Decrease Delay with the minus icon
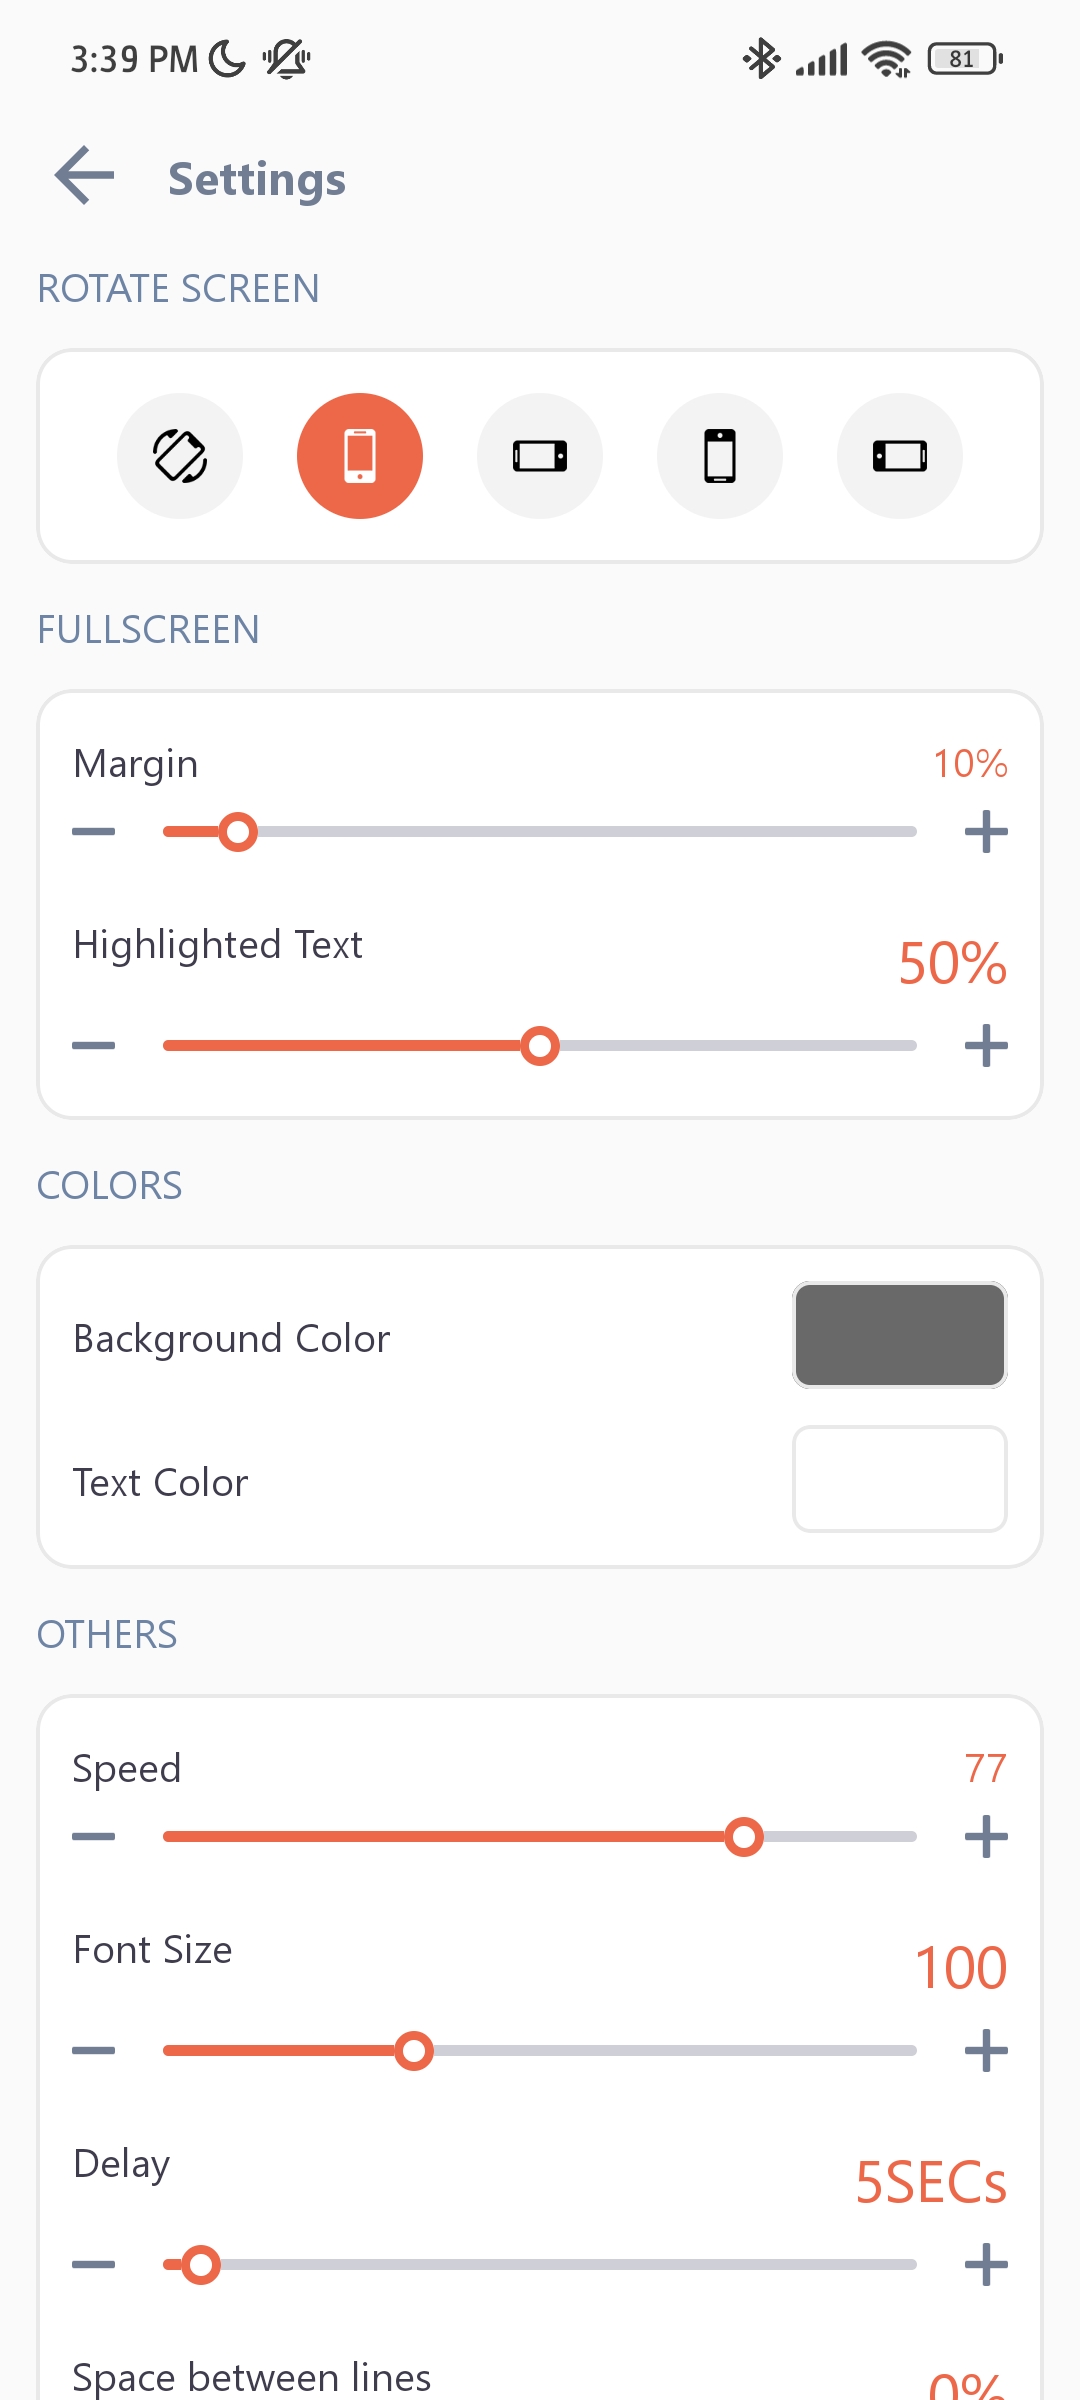The image size is (1080, 2400). tap(94, 2265)
